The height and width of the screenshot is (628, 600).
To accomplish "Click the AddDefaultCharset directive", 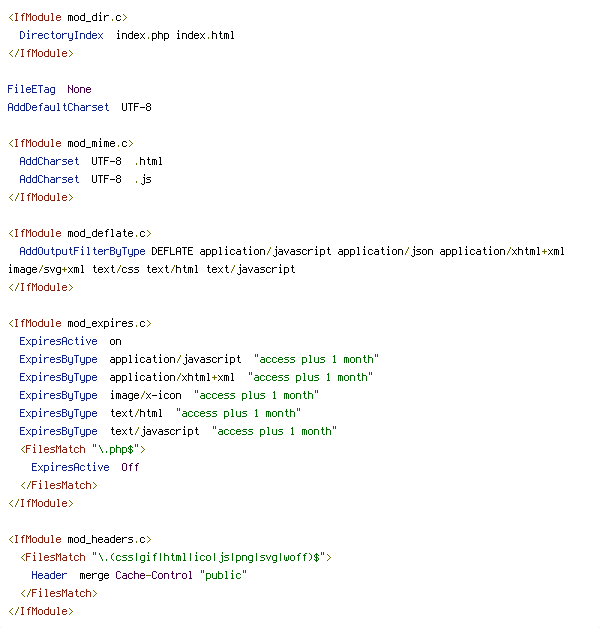I will (58, 107).
